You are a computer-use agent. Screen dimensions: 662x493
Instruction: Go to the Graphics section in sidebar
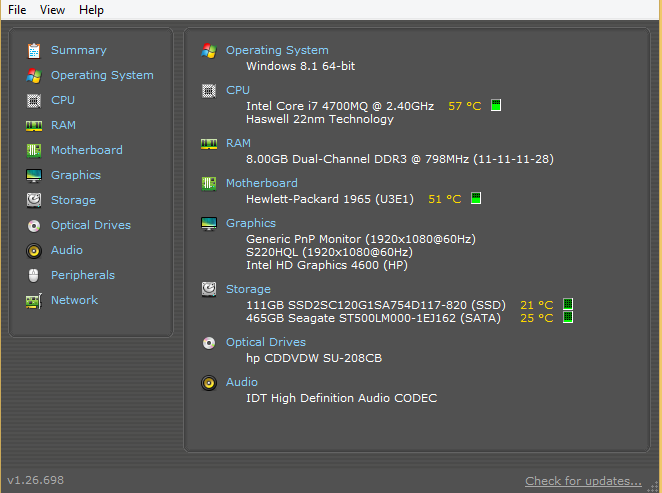tap(76, 175)
